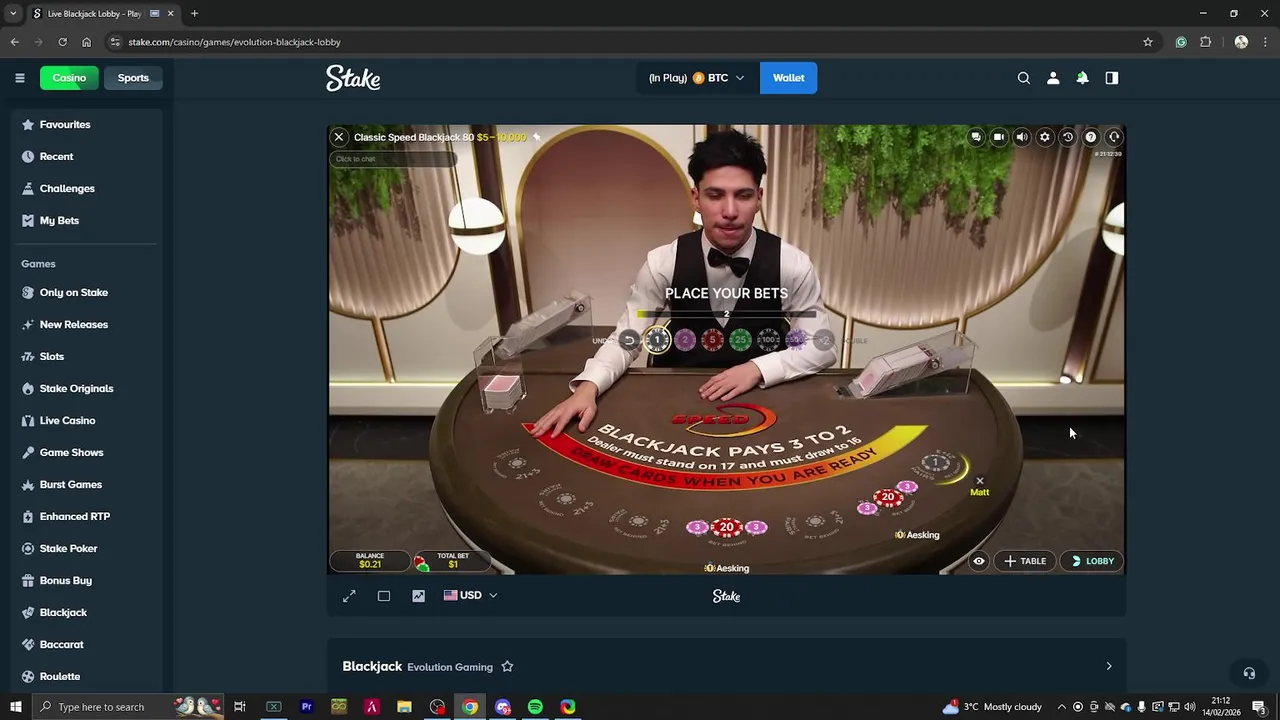Screen dimensions: 1280x720
Task: Select the green 25 chip
Action: point(740,341)
